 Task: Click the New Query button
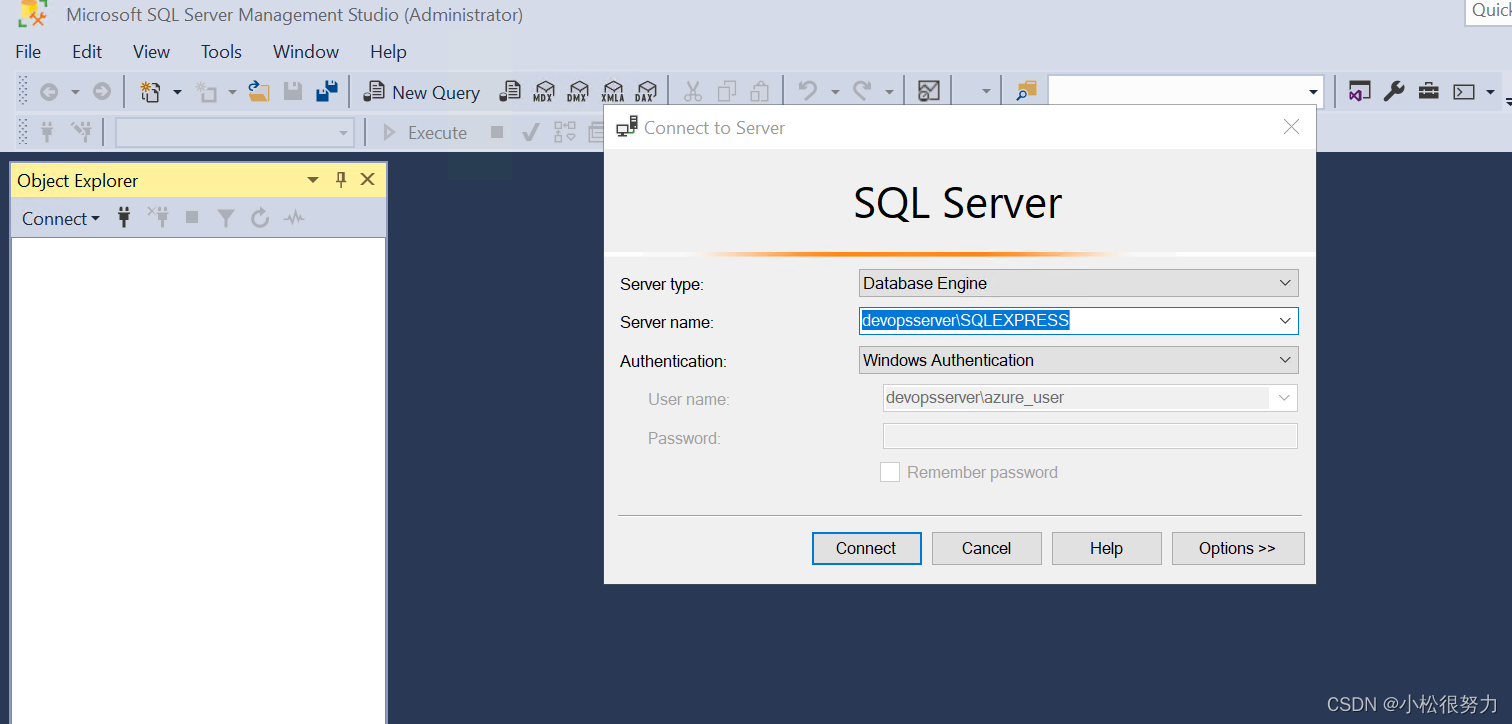(421, 92)
